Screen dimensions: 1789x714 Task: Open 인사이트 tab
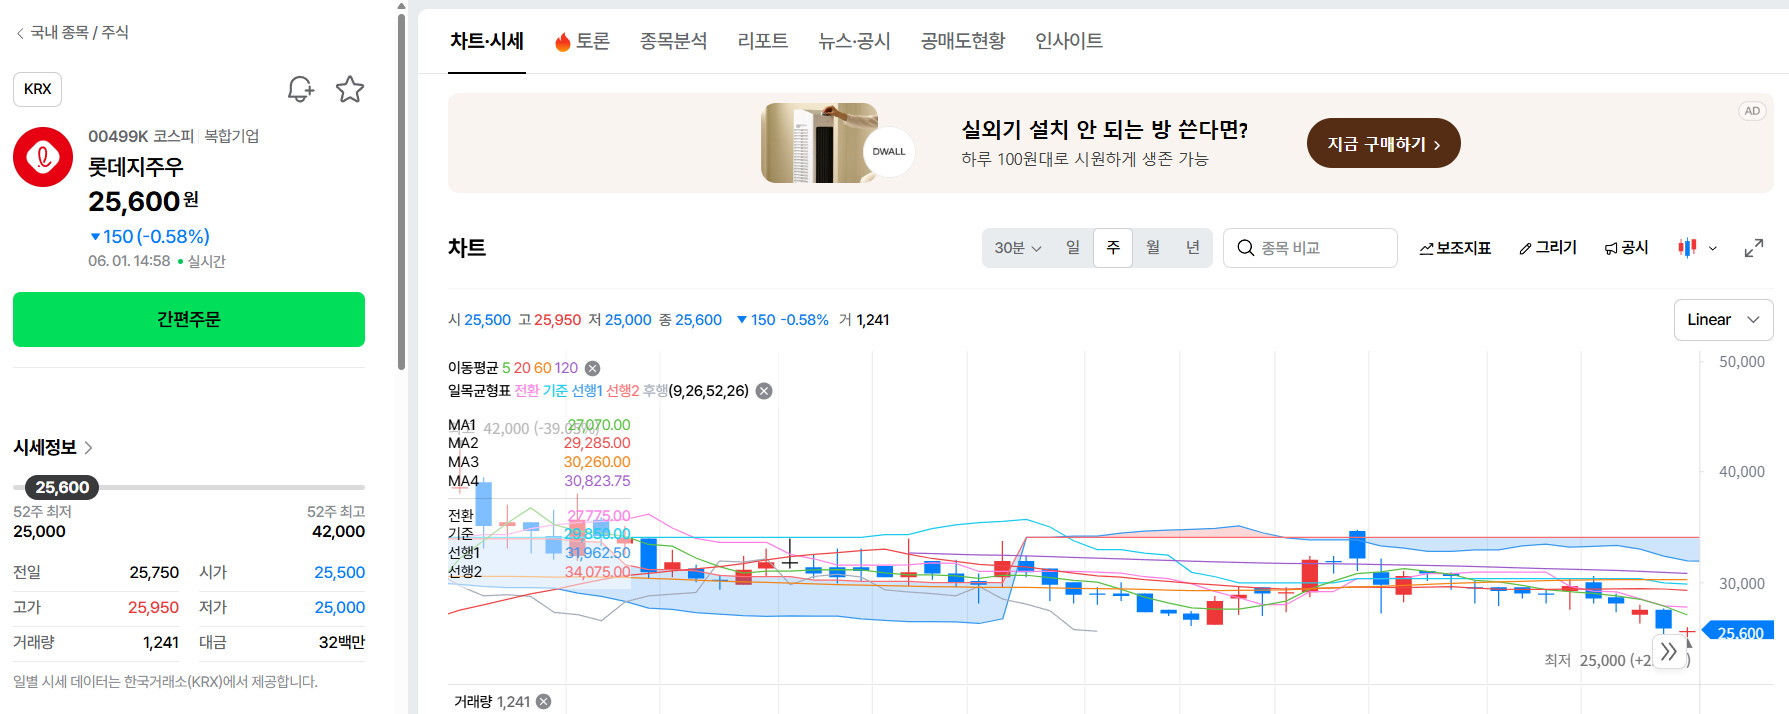tap(1069, 41)
